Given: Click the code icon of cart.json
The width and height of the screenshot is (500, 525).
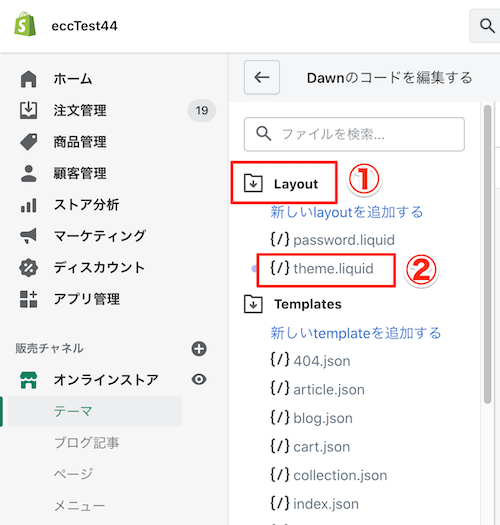Looking at the screenshot, I should click(x=280, y=446).
